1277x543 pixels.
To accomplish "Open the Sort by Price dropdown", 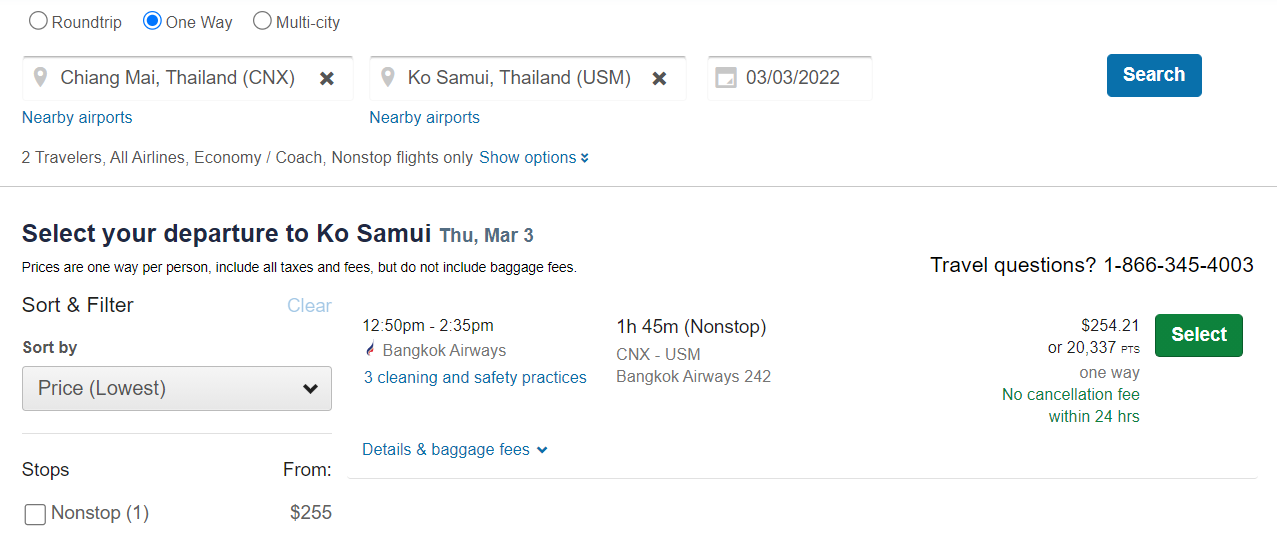I will coord(177,388).
